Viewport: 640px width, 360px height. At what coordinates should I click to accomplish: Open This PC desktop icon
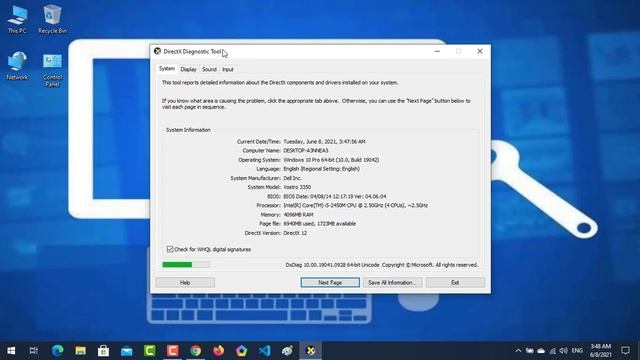[x=17, y=19]
